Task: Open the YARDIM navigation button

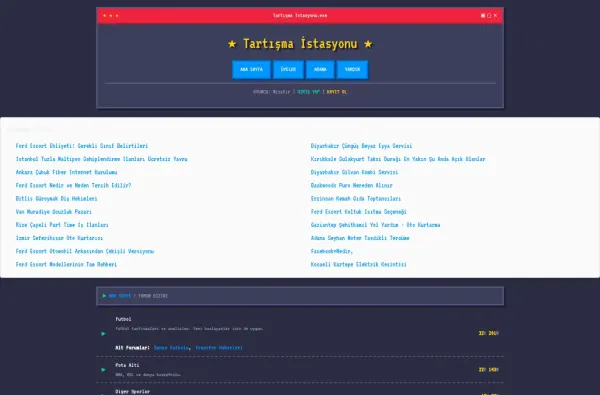Action: (x=352, y=69)
